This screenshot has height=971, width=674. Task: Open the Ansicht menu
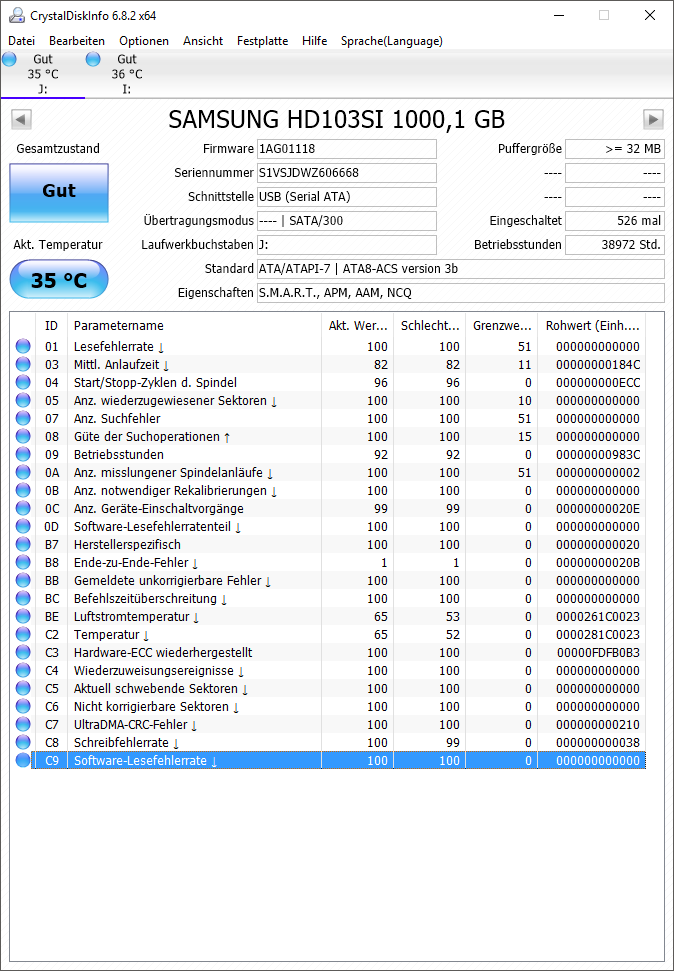click(x=203, y=41)
